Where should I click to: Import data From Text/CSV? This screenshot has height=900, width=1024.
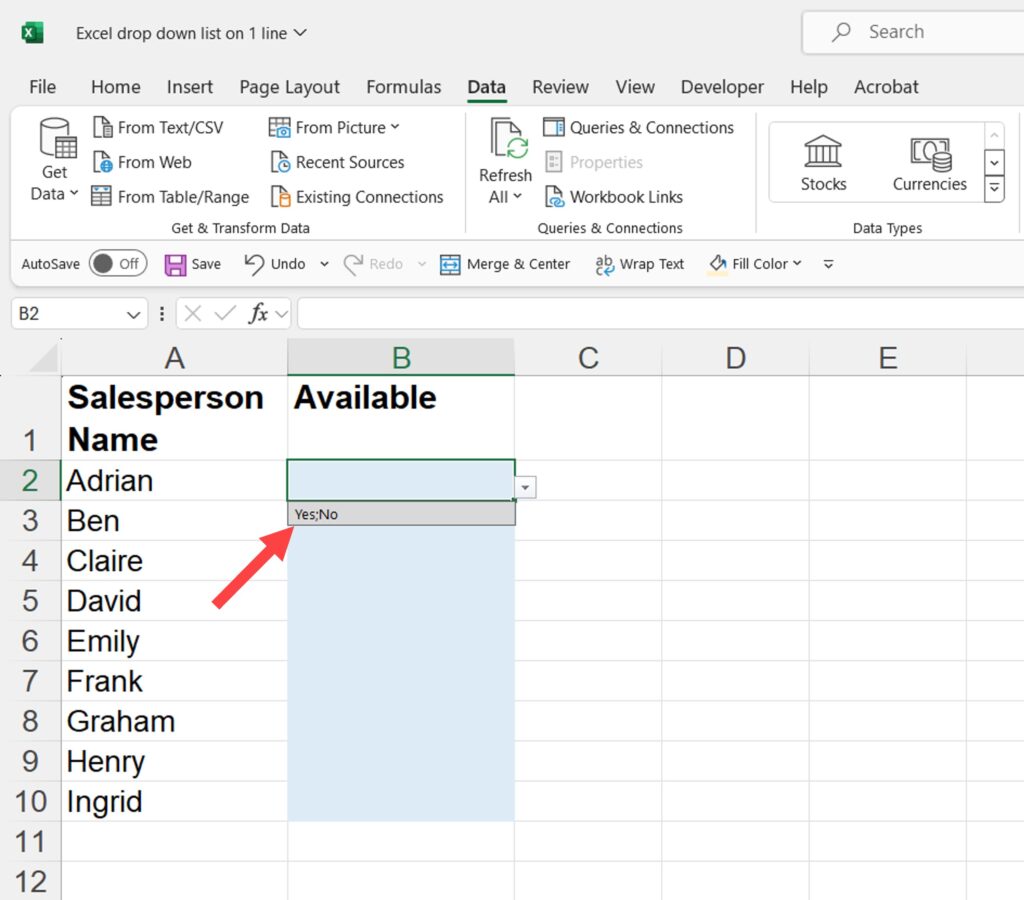(159, 127)
